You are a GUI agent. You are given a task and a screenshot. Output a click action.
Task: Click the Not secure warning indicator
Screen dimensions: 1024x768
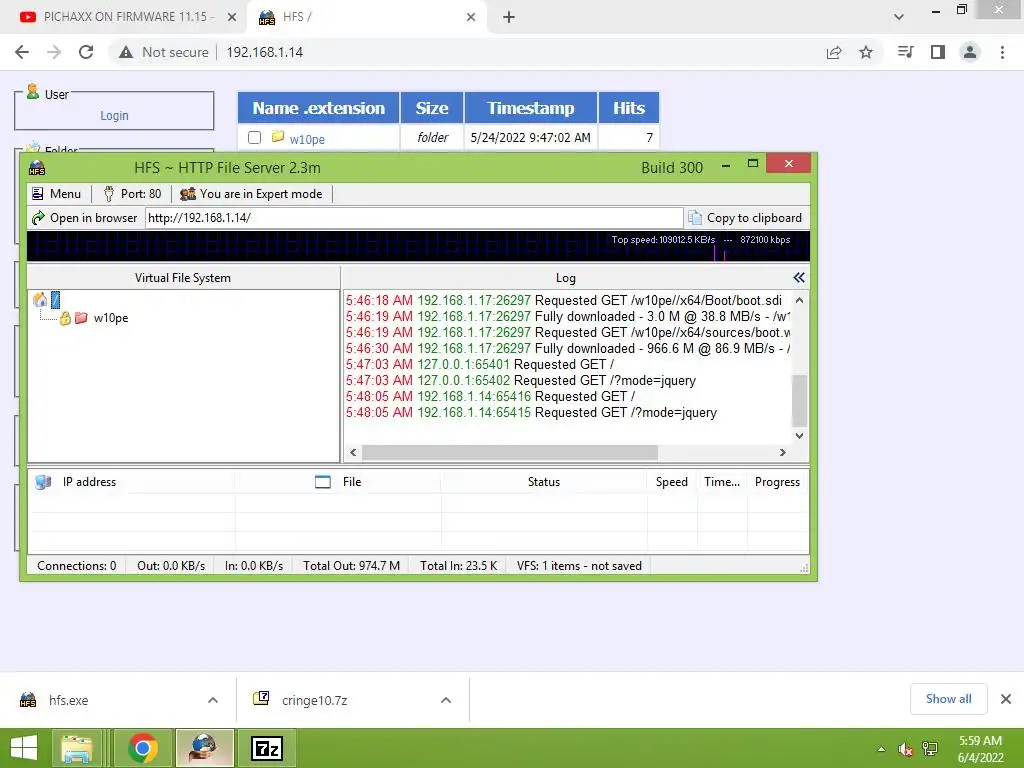[163, 52]
